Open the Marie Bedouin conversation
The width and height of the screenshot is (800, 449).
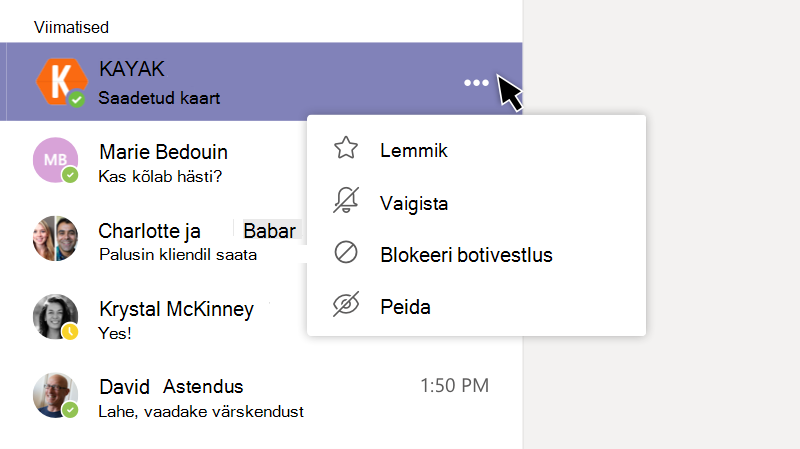coord(153,160)
